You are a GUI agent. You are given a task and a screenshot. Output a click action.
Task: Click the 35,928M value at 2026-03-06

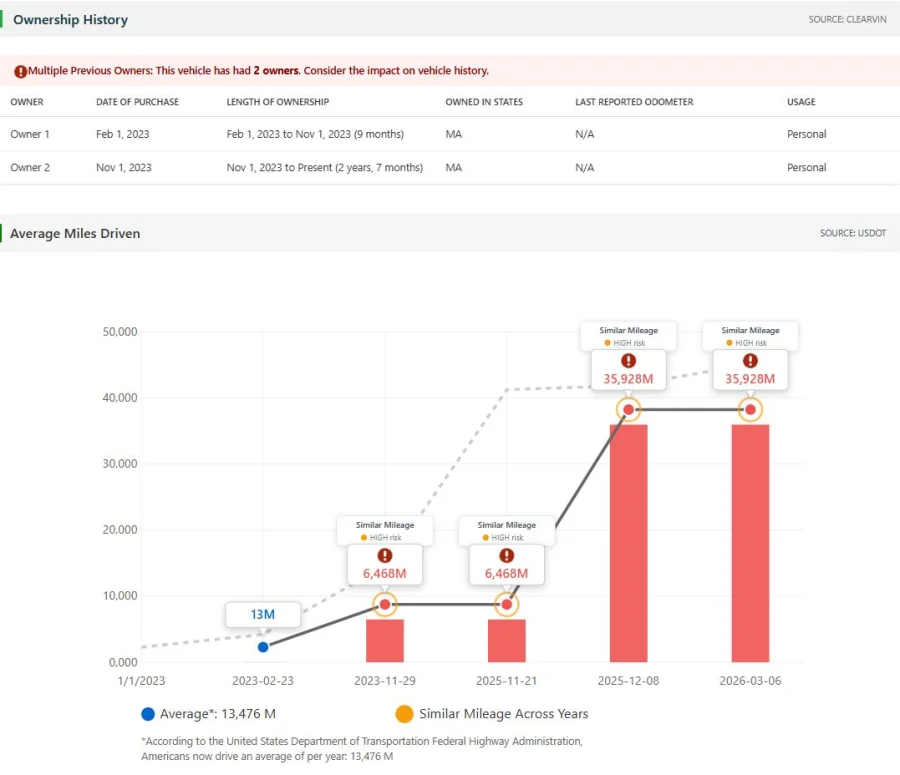[750, 379]
